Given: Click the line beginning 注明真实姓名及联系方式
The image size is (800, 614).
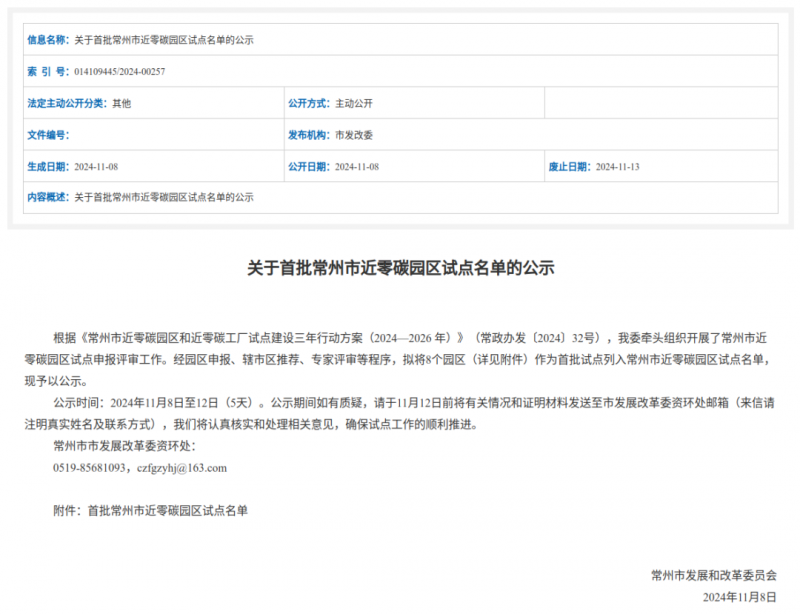Looking at the screenshot, I should click(x=252, y=425).
